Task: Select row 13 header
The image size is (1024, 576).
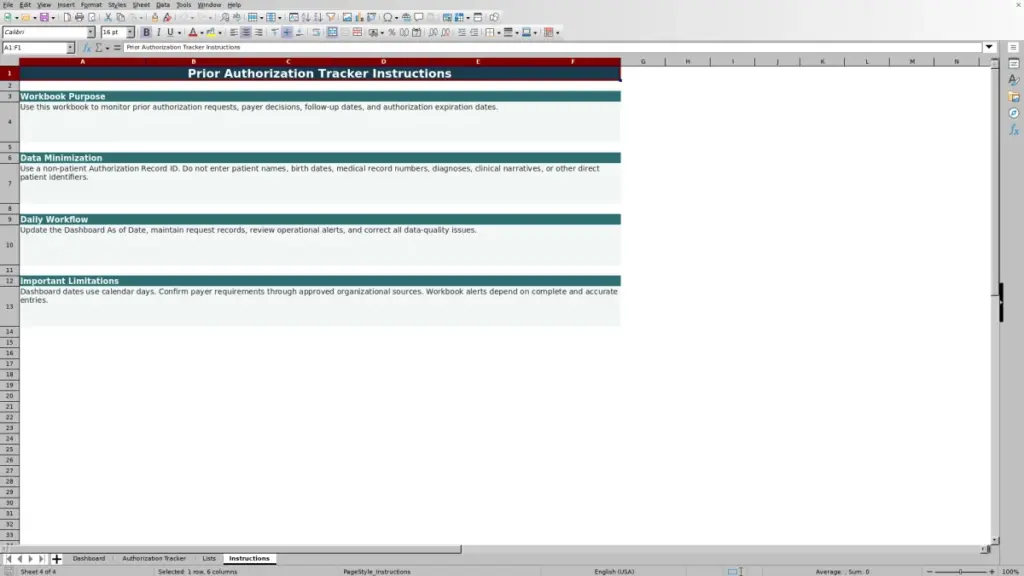Action: click(10, 306)
